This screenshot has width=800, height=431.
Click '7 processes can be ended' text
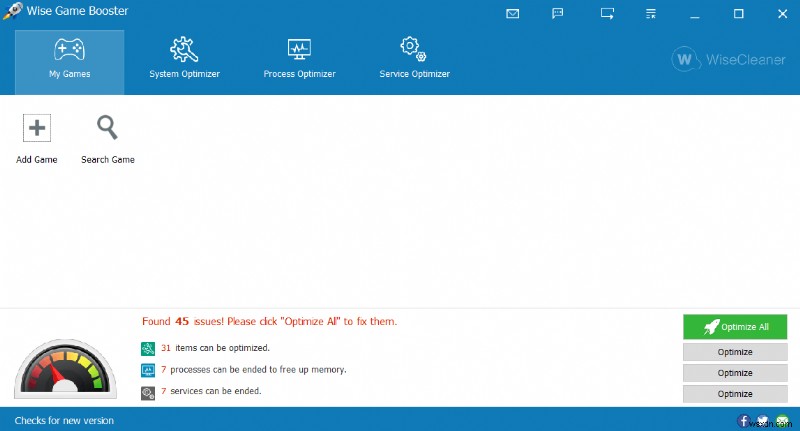(254, 369)
